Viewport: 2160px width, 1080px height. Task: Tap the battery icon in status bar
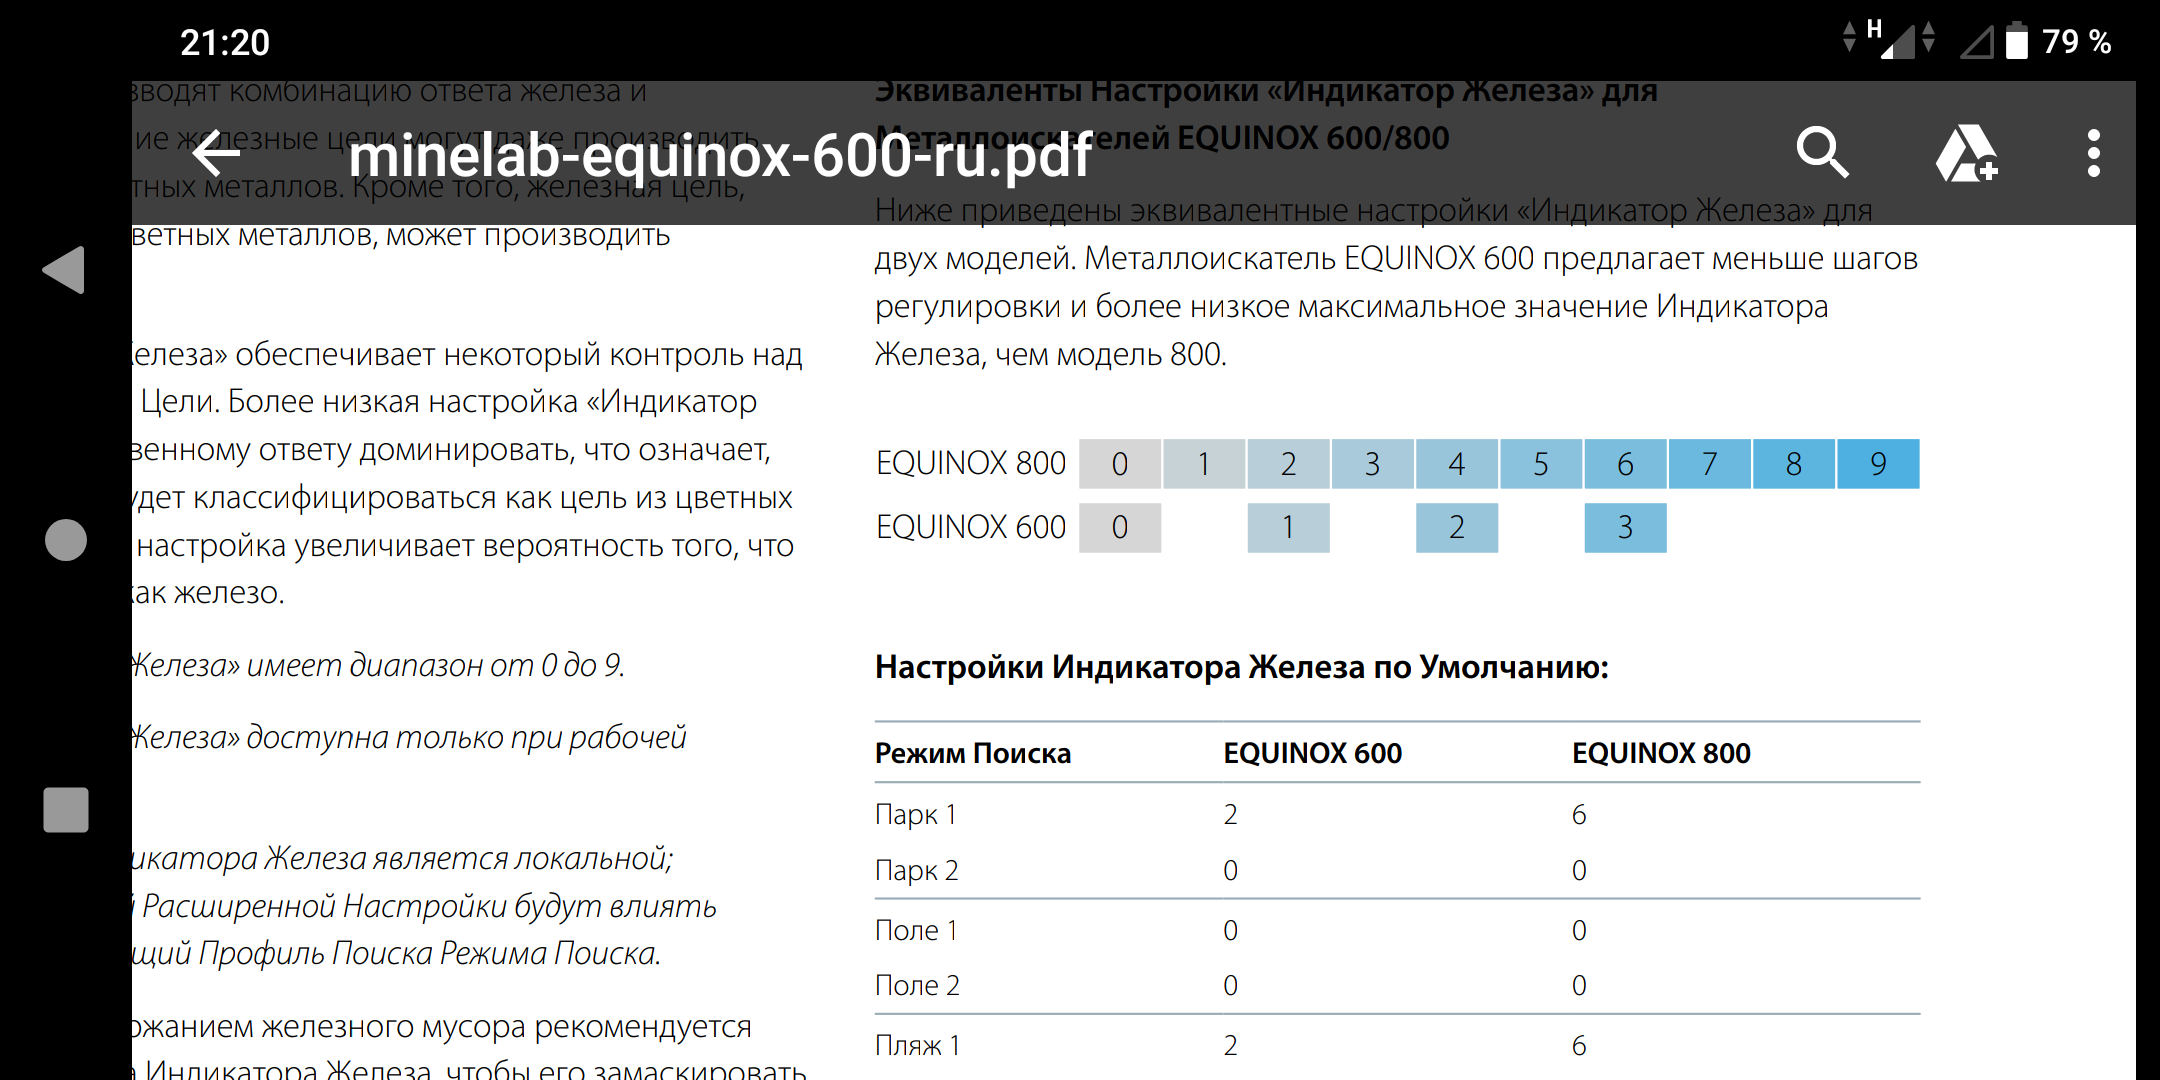2017,41
